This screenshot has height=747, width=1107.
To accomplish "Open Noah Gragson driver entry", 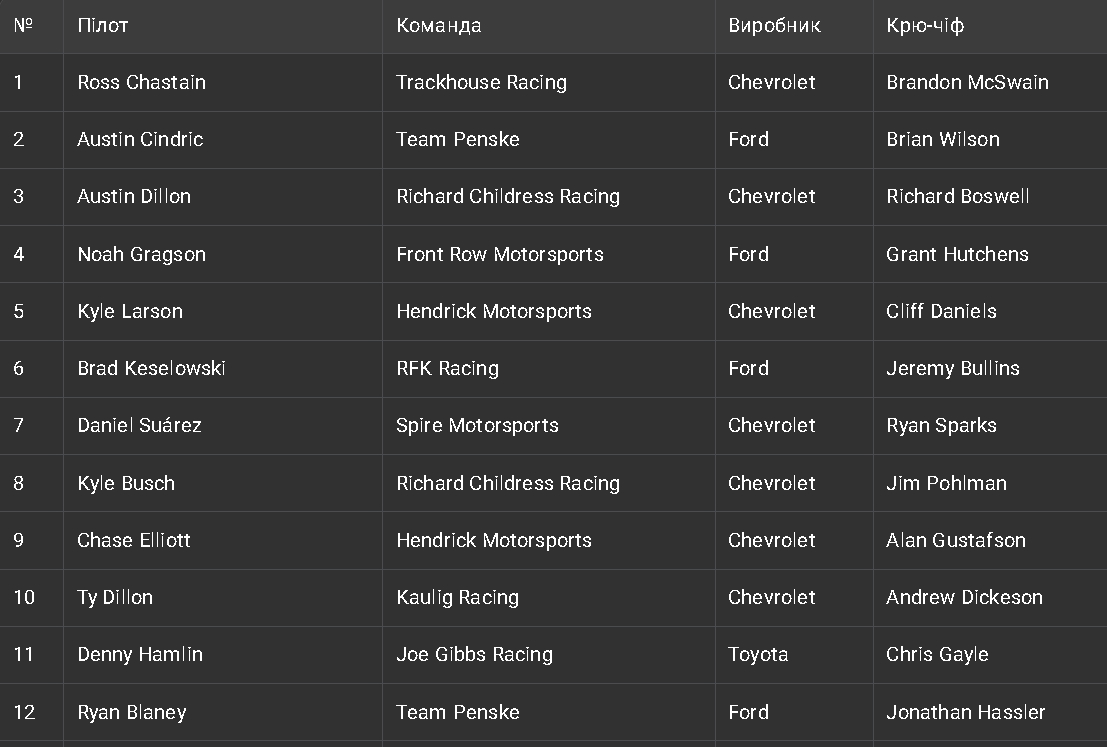I will pyautogui.click(x=141, y=254).
